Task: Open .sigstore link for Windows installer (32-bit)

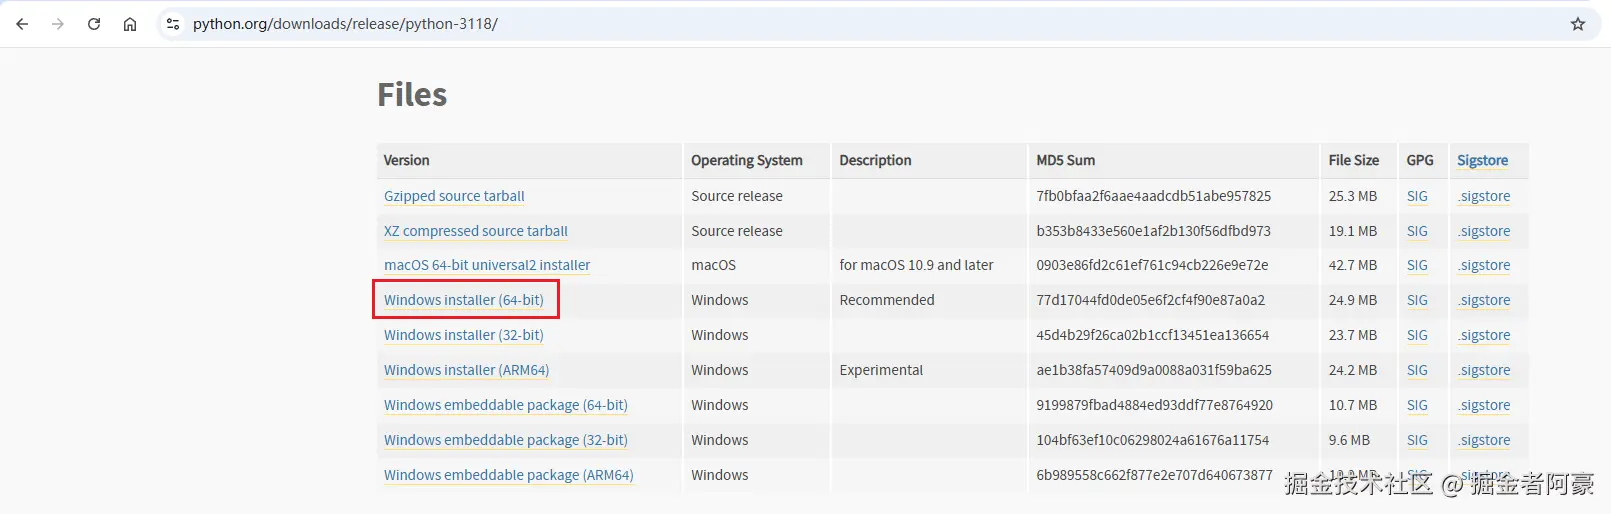Action: [x=1484, y=335]
